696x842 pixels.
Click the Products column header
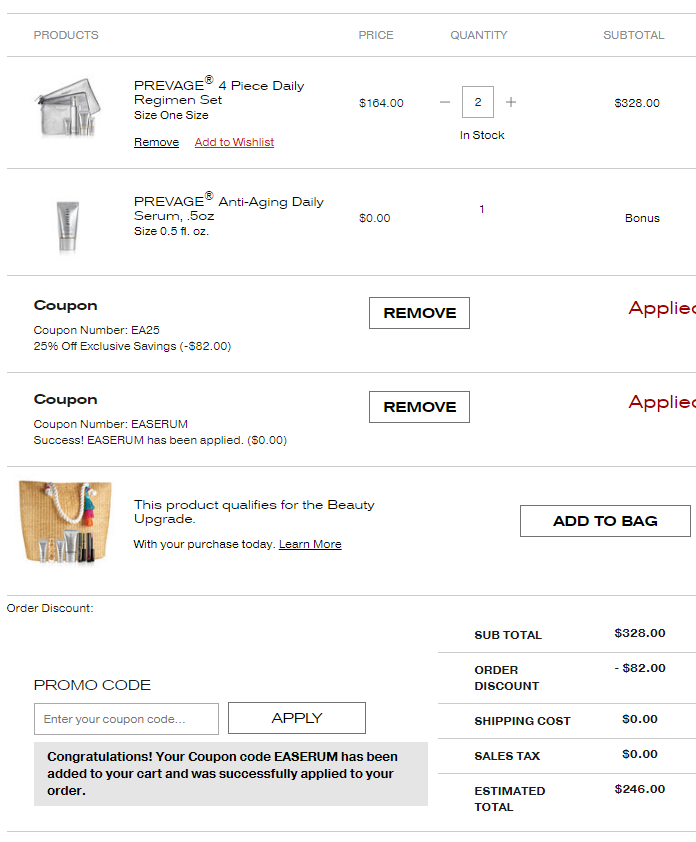pyautogui.click(x=66, y=35)
